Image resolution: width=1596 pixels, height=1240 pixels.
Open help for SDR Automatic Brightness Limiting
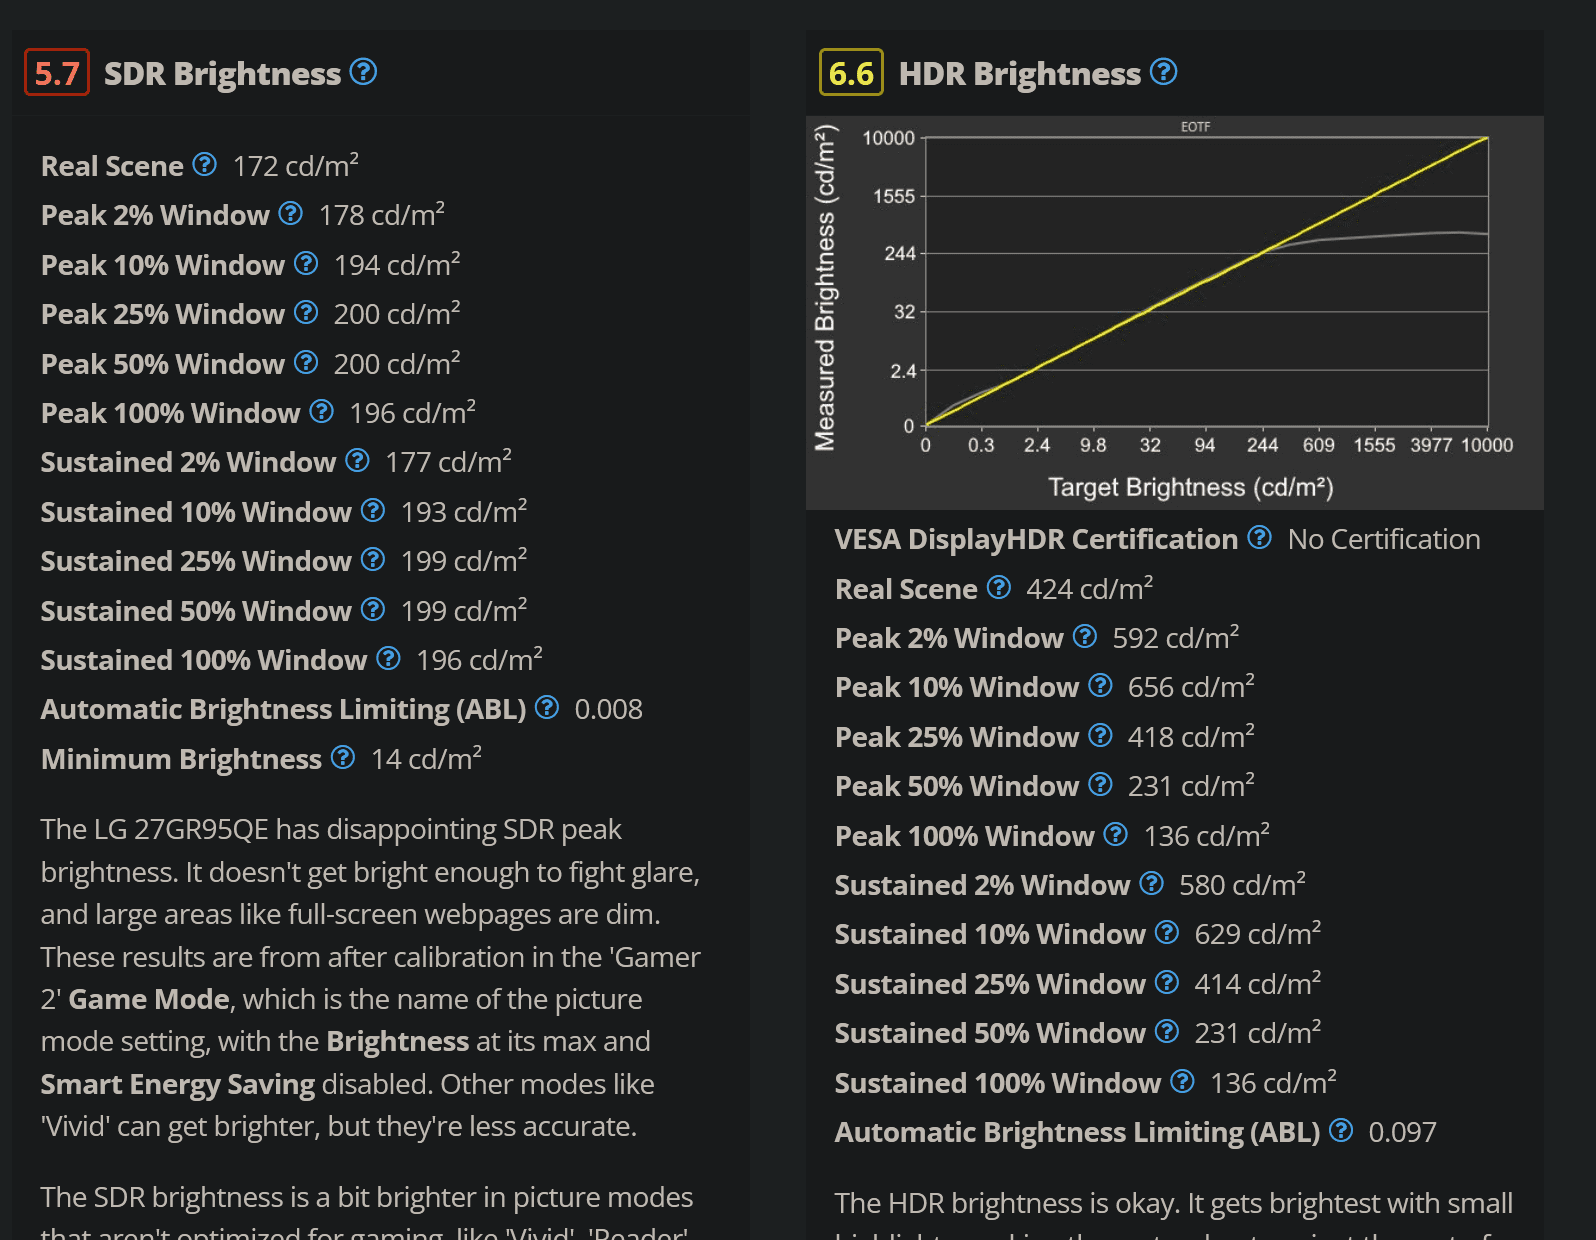[x=547, y=707]
